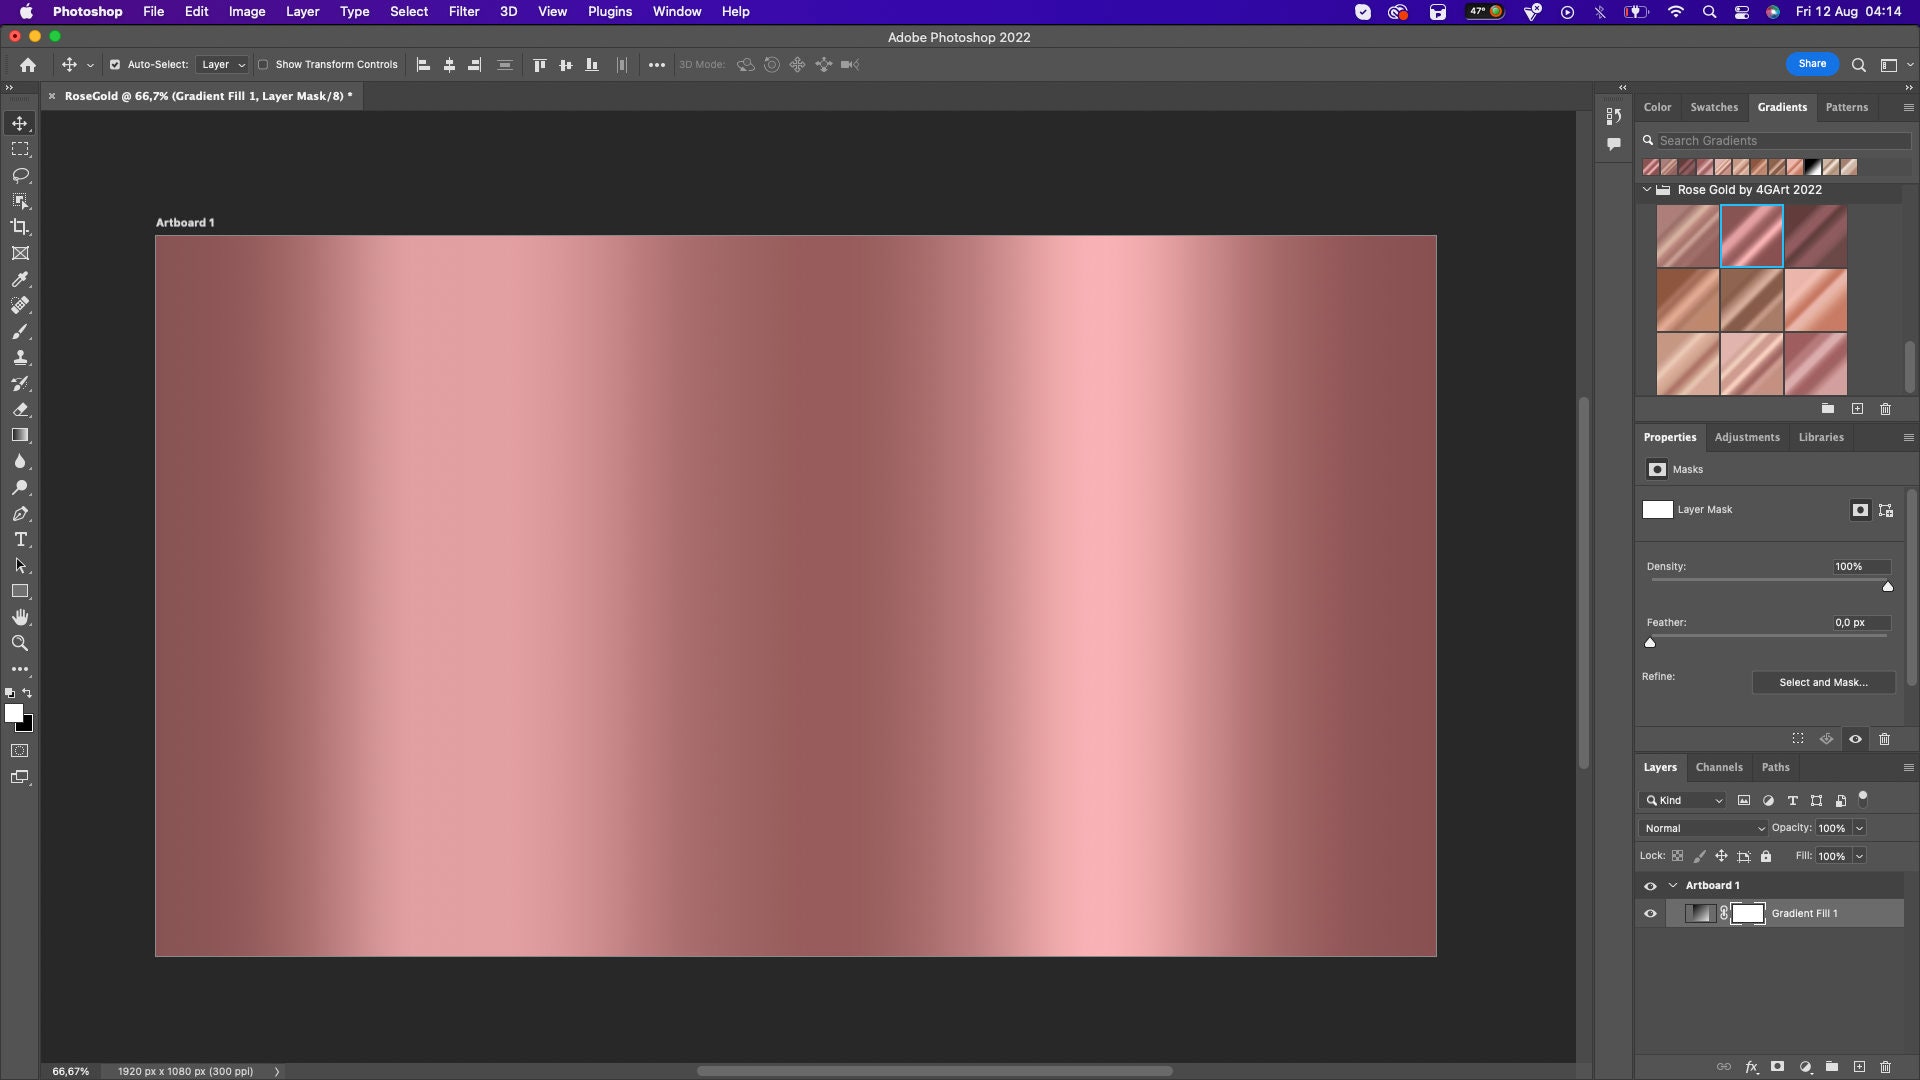Open the Filter menu

point(463,11)
